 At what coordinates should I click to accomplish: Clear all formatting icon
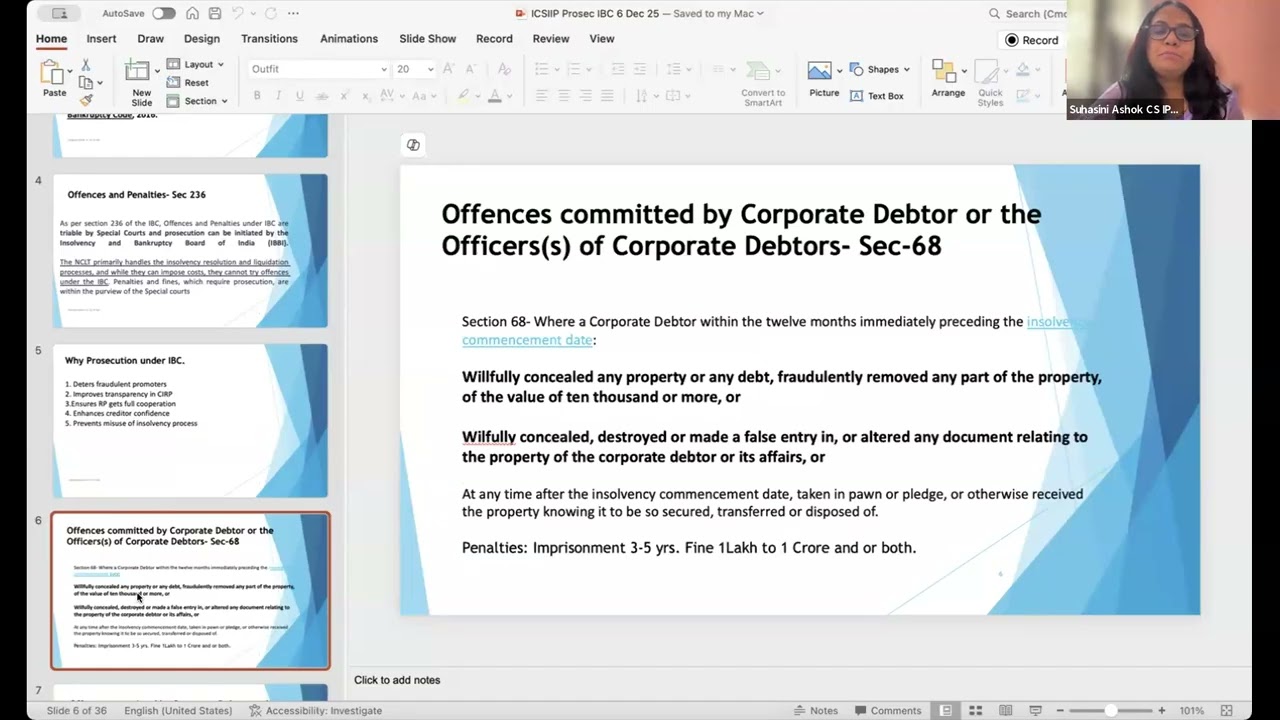coord(504,69)
